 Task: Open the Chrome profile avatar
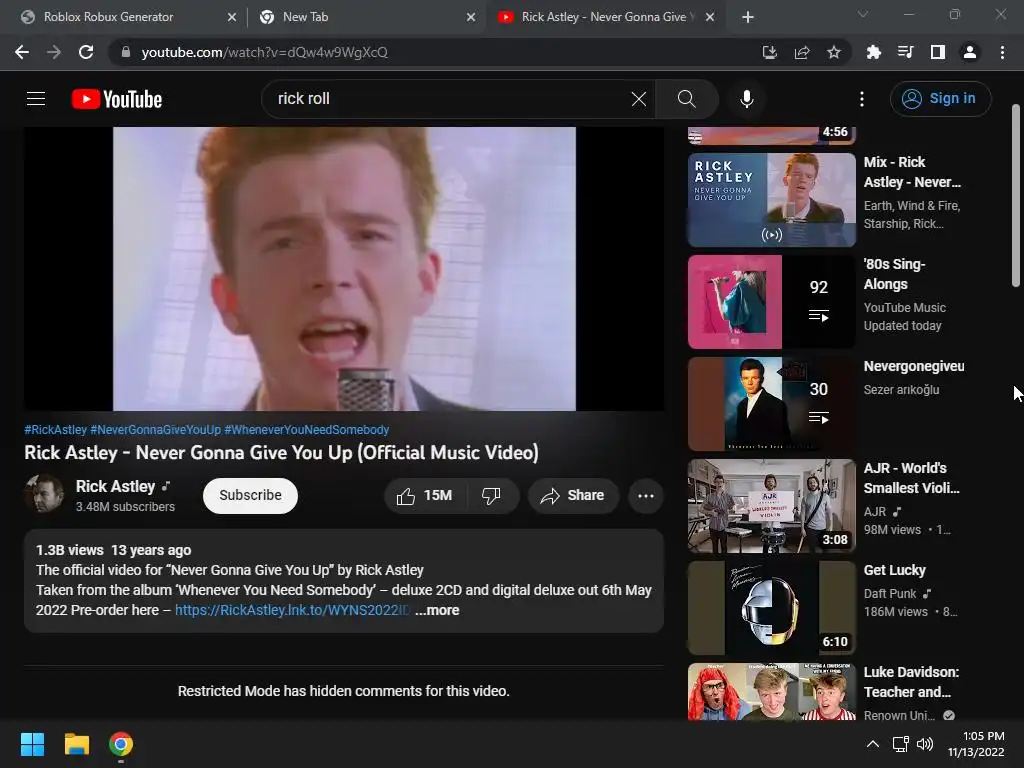[x=970, y=52]
